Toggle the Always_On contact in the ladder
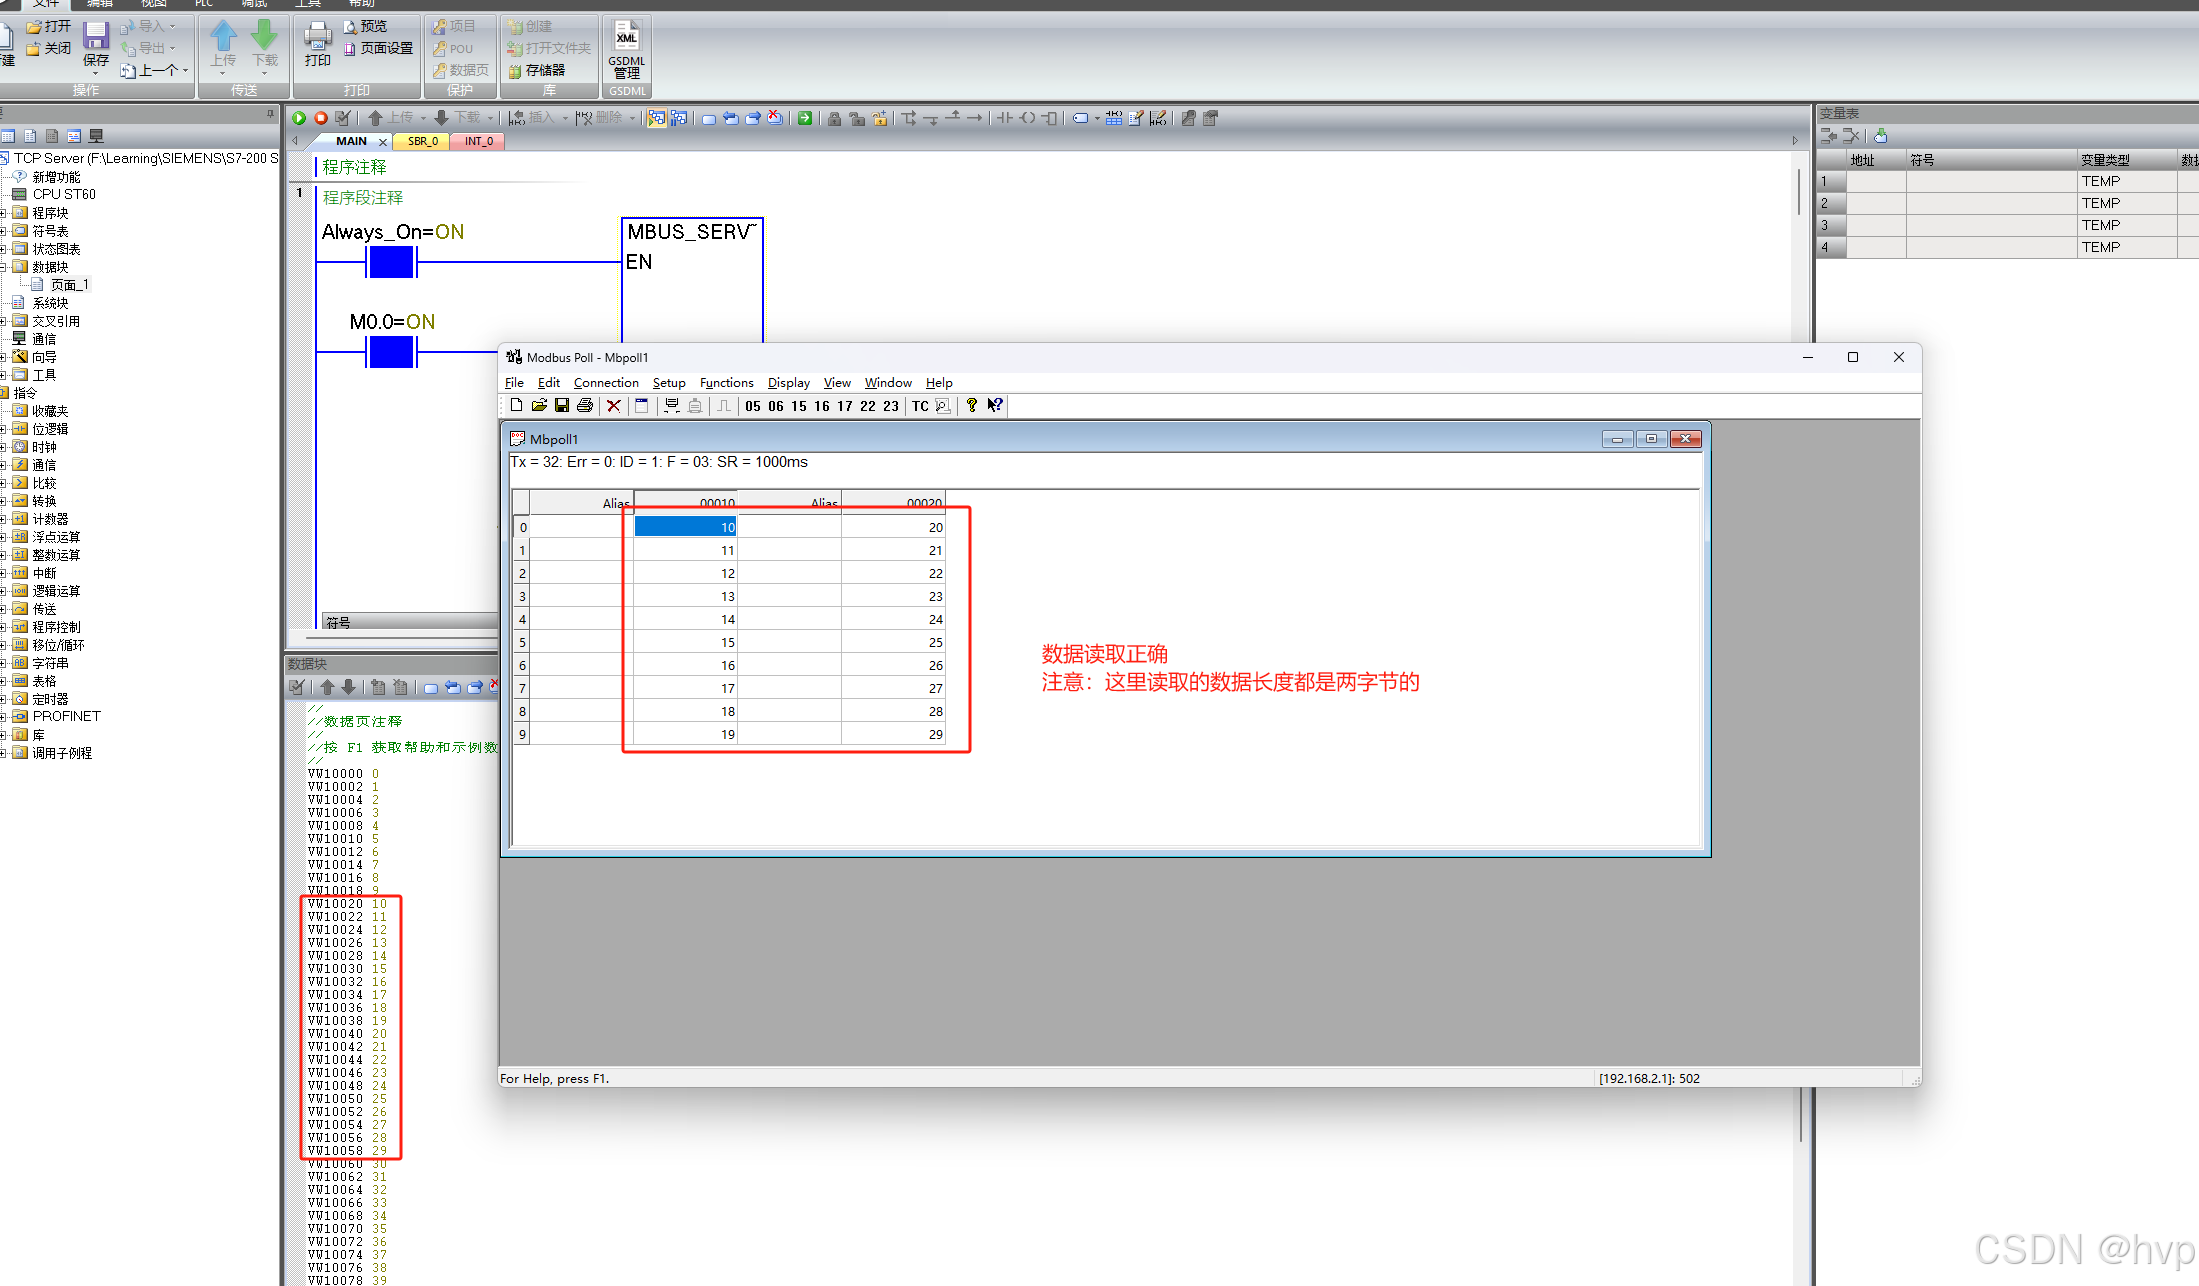 click(390, 262)
